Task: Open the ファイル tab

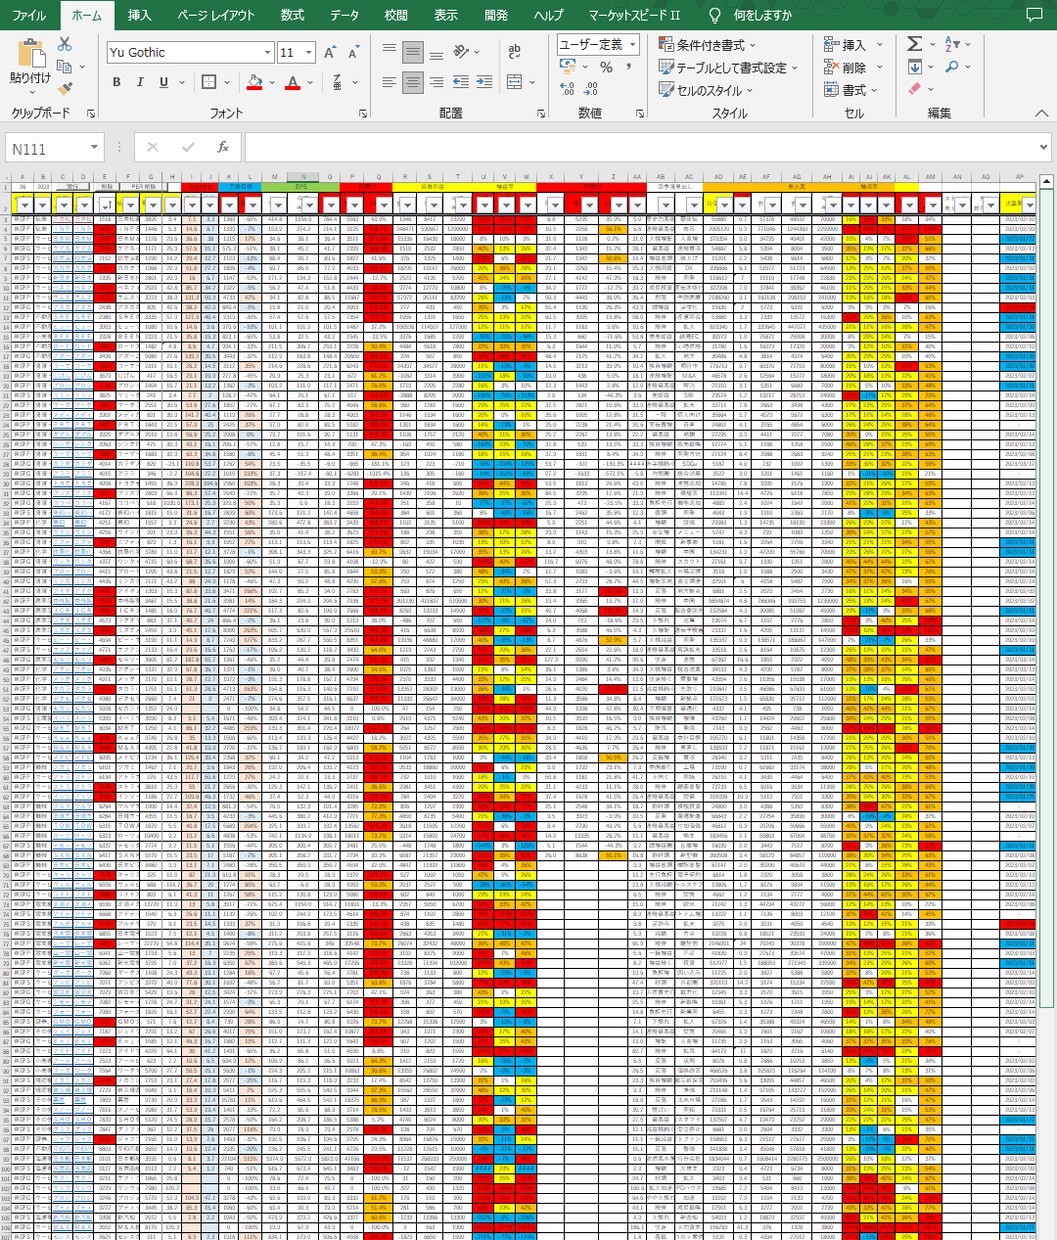Action: point(29,15)
